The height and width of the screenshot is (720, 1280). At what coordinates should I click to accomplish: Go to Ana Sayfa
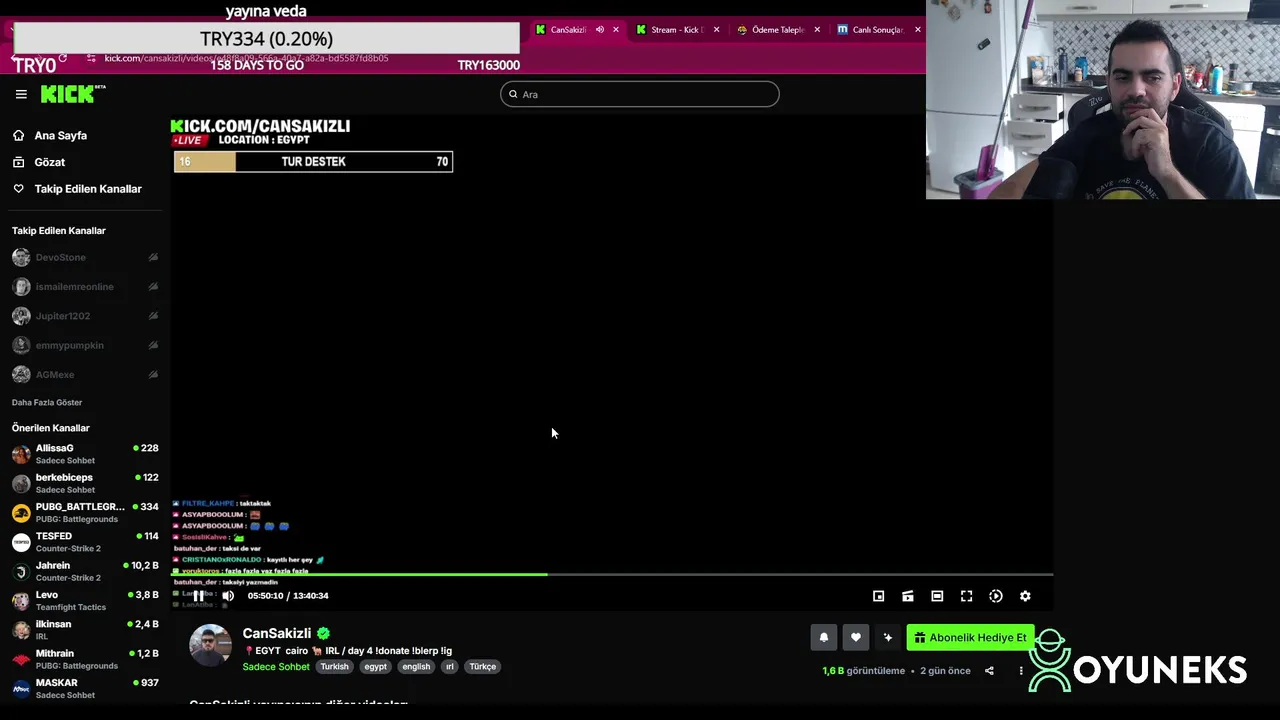(60, 135)
